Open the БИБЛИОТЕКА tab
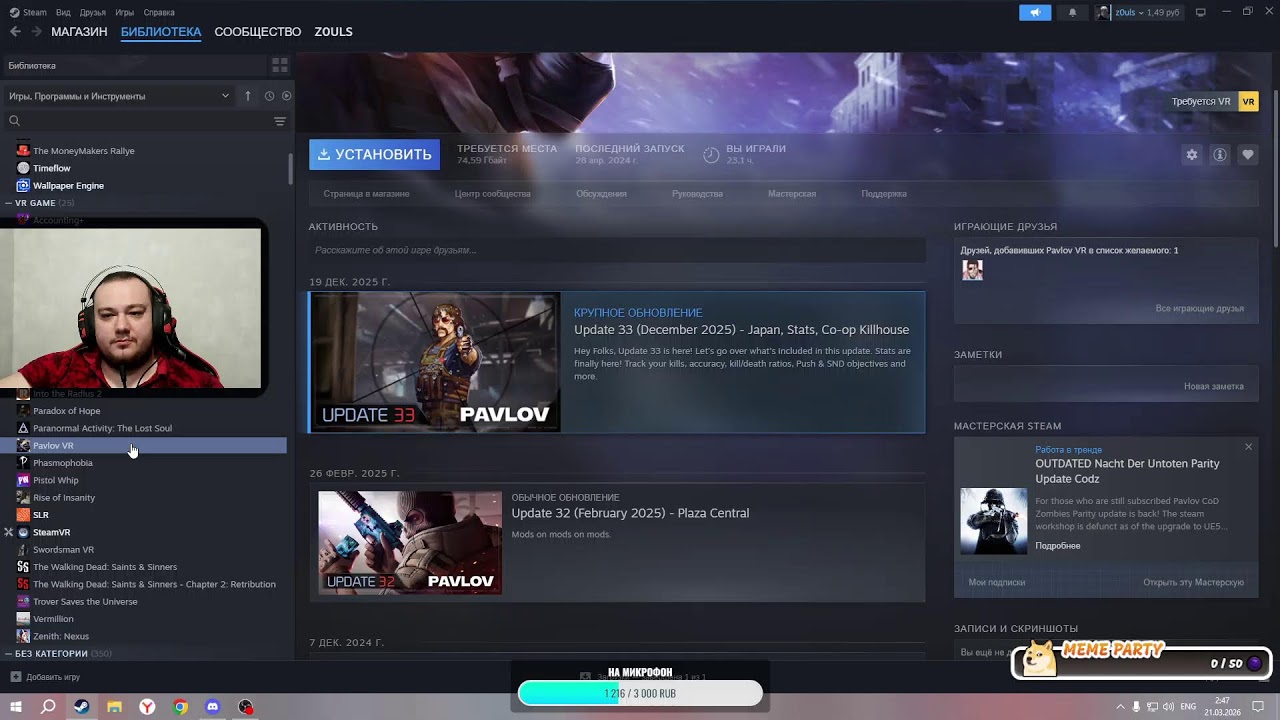This screenshot has height=720, width=1280. coord(161,32)
